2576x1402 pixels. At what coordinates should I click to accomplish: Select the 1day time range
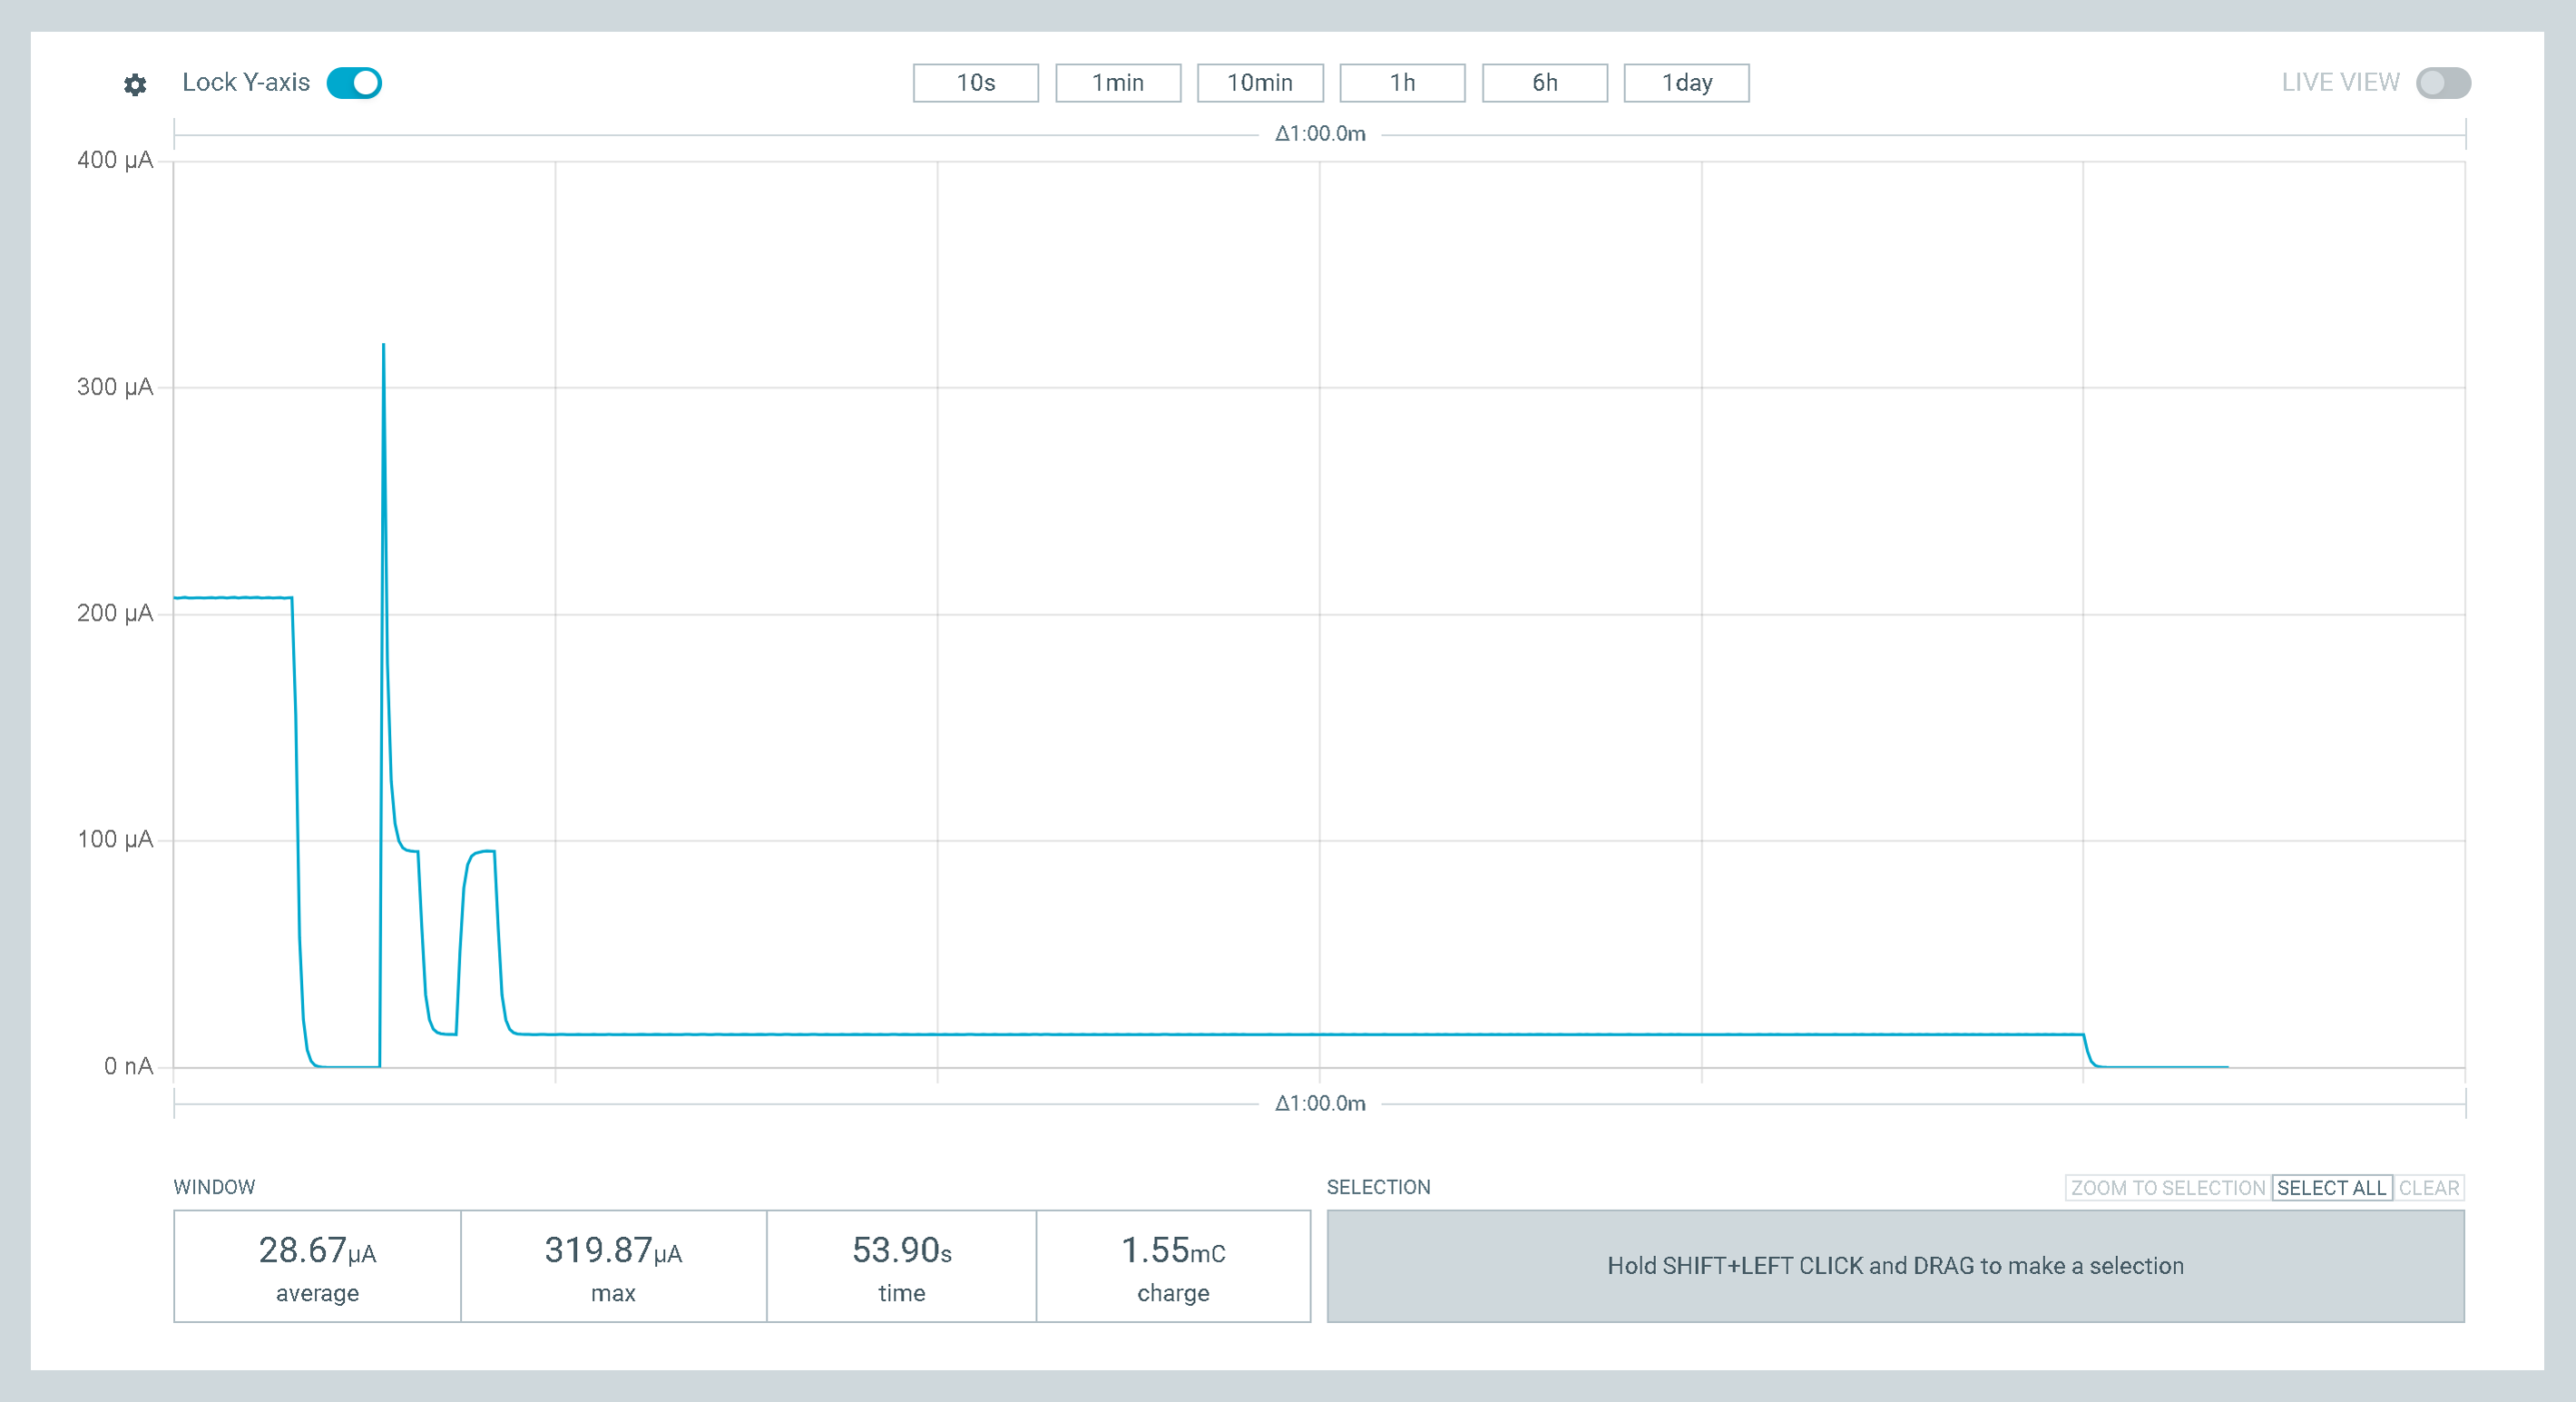[x=1686, y=83]
